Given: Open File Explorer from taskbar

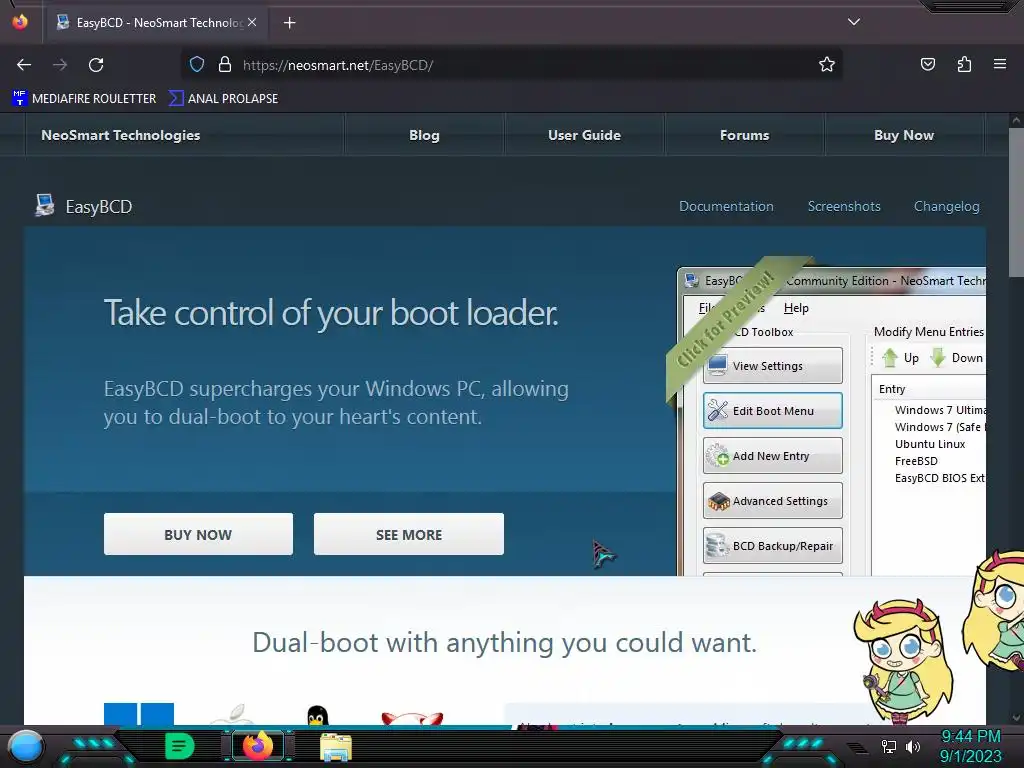Looking at the screenshot, I should [x=336, y=746].
